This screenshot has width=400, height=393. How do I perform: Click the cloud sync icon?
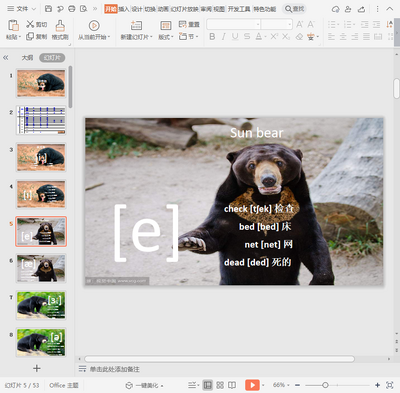click(x=336, y=9)
